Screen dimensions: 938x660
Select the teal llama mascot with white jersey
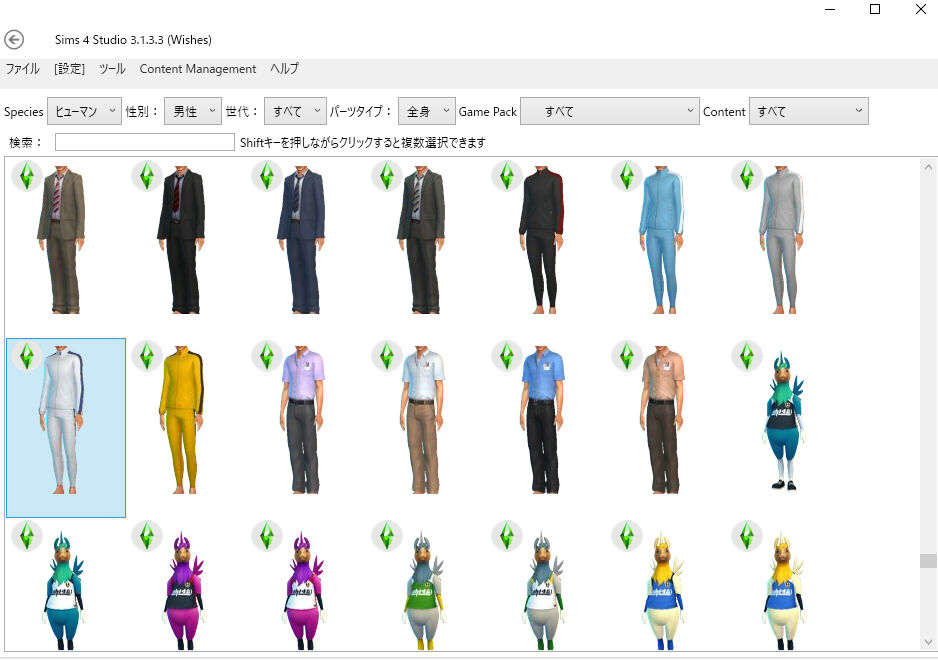point(63,591)
